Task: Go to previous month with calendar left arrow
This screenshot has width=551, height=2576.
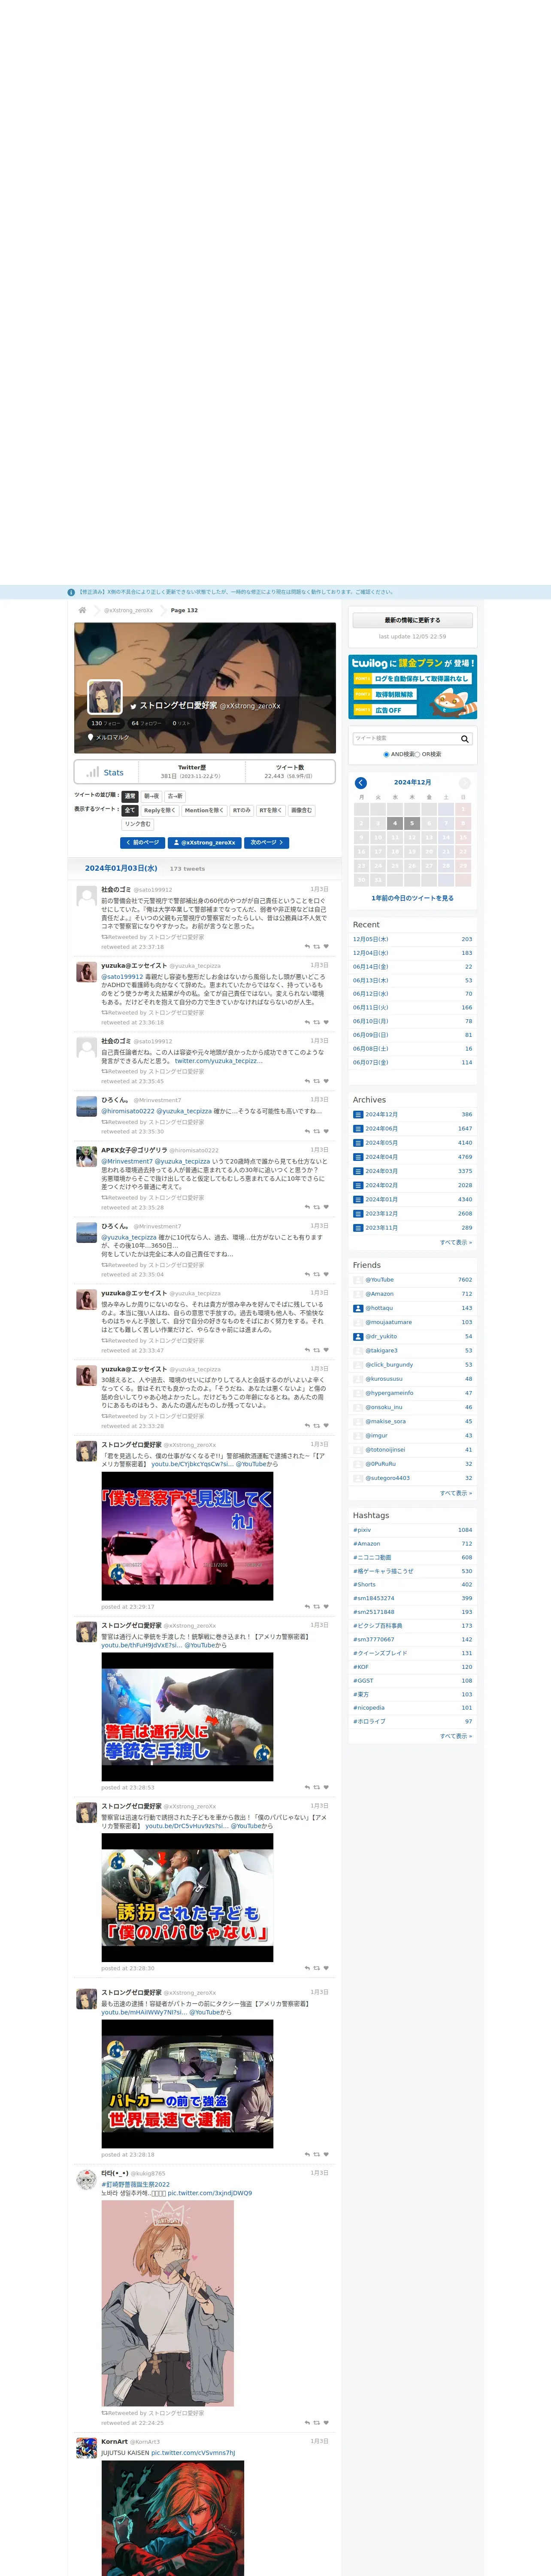Action: [361, 783]
